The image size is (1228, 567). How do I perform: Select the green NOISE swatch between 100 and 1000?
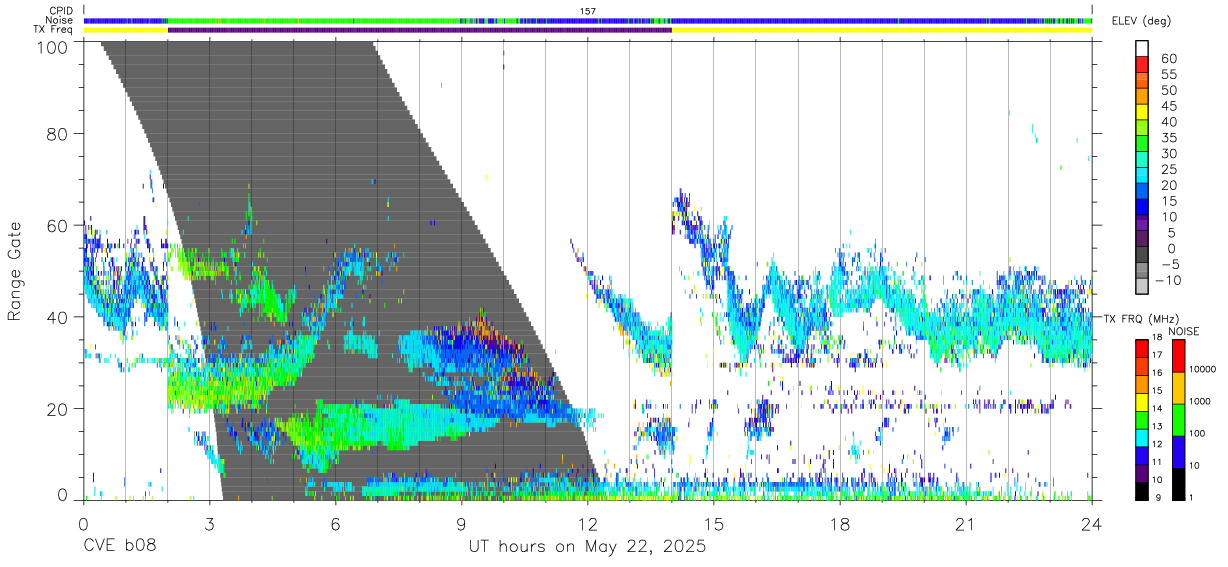click(x=1179, y=419)
